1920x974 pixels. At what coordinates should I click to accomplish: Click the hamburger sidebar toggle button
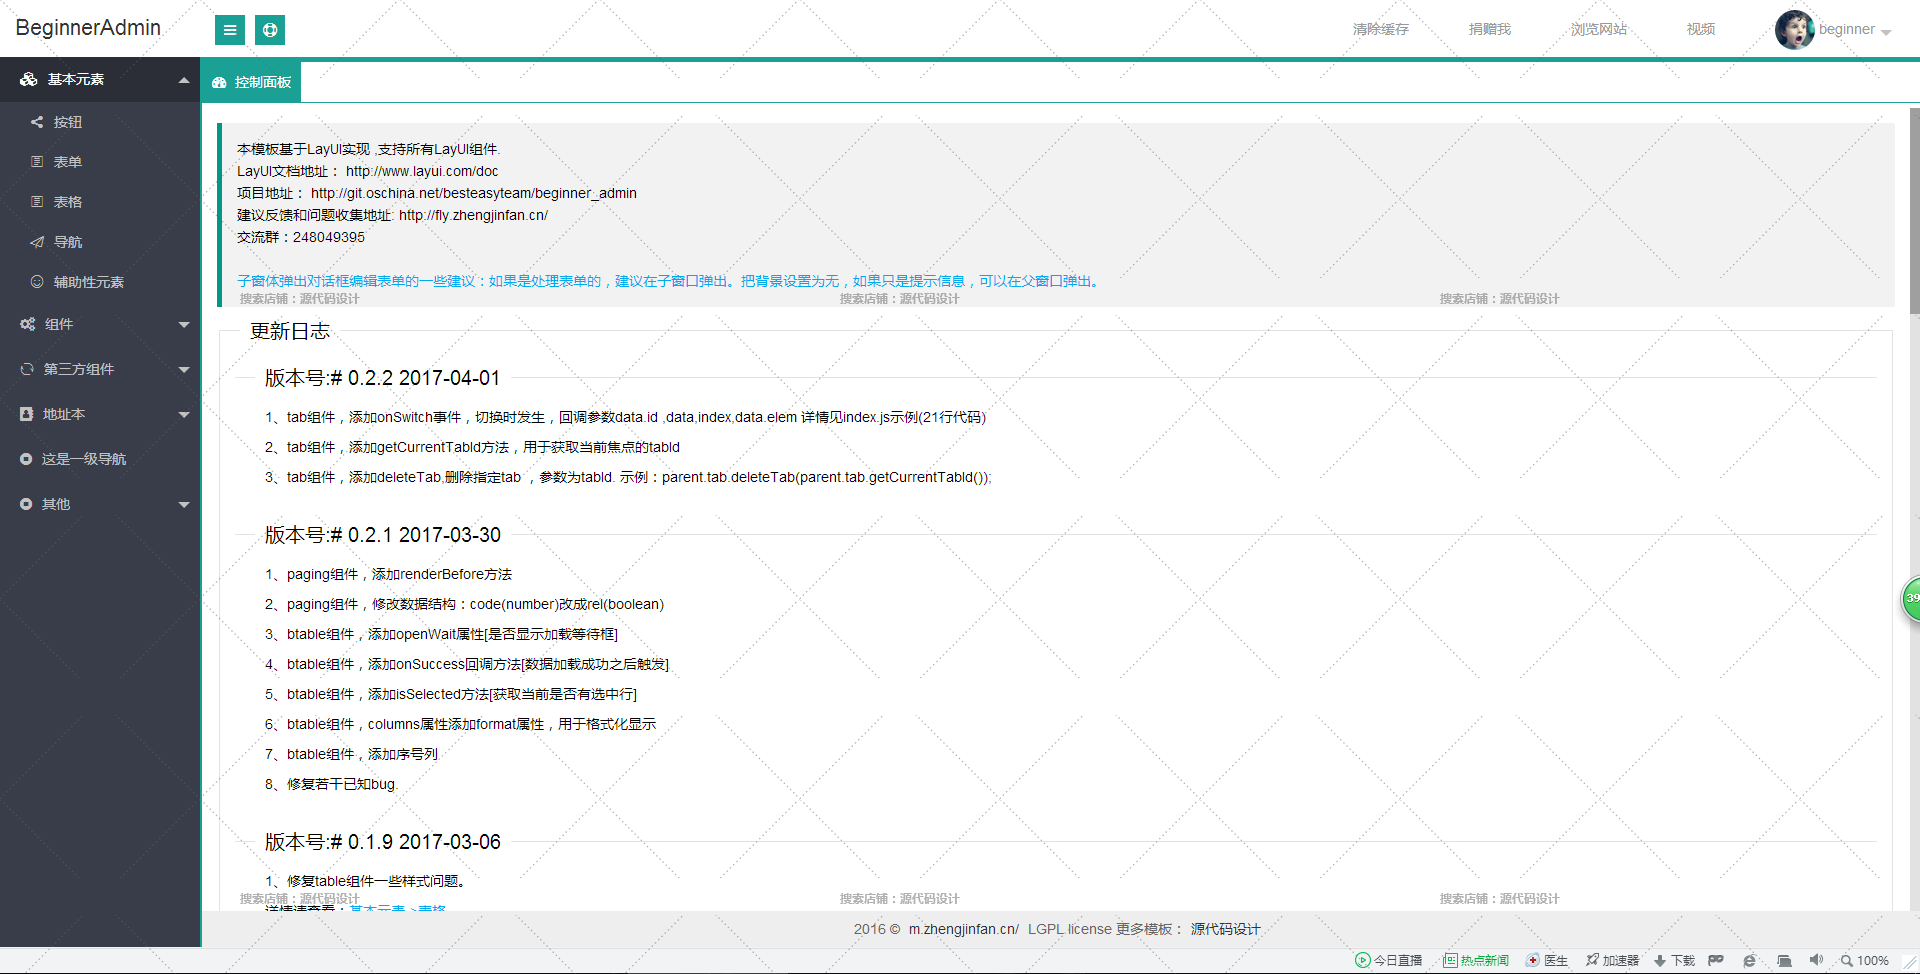pyautogui.click(x=229, y=30)
